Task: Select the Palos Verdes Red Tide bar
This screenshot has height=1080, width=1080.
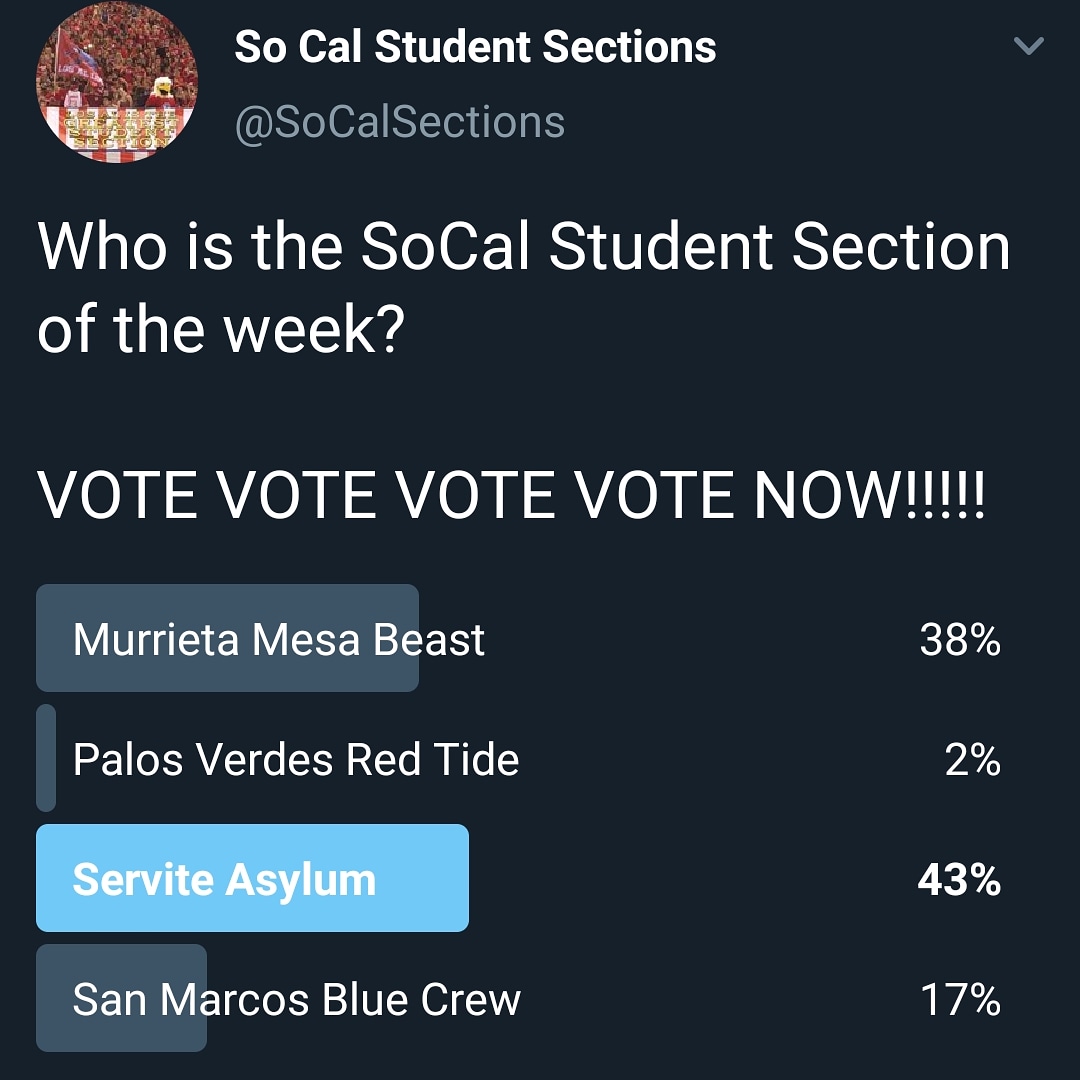Action: click(x=44, y=759)
